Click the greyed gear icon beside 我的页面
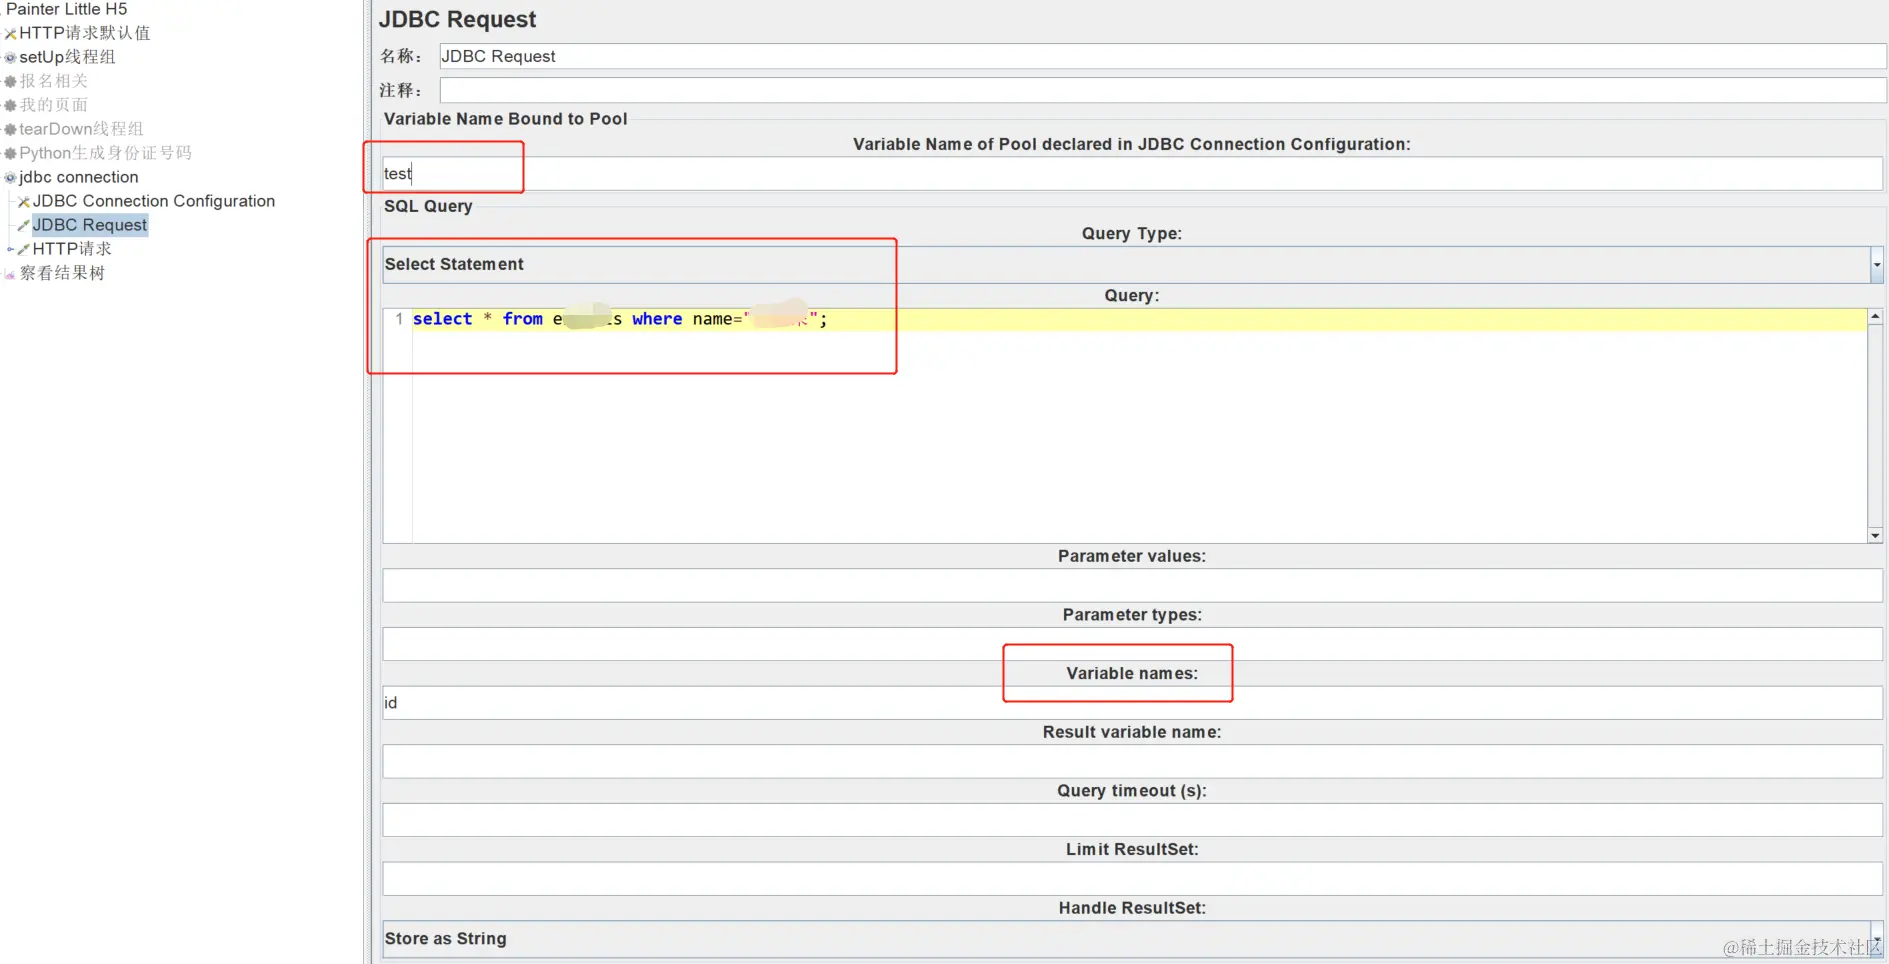 coord(11,106)
